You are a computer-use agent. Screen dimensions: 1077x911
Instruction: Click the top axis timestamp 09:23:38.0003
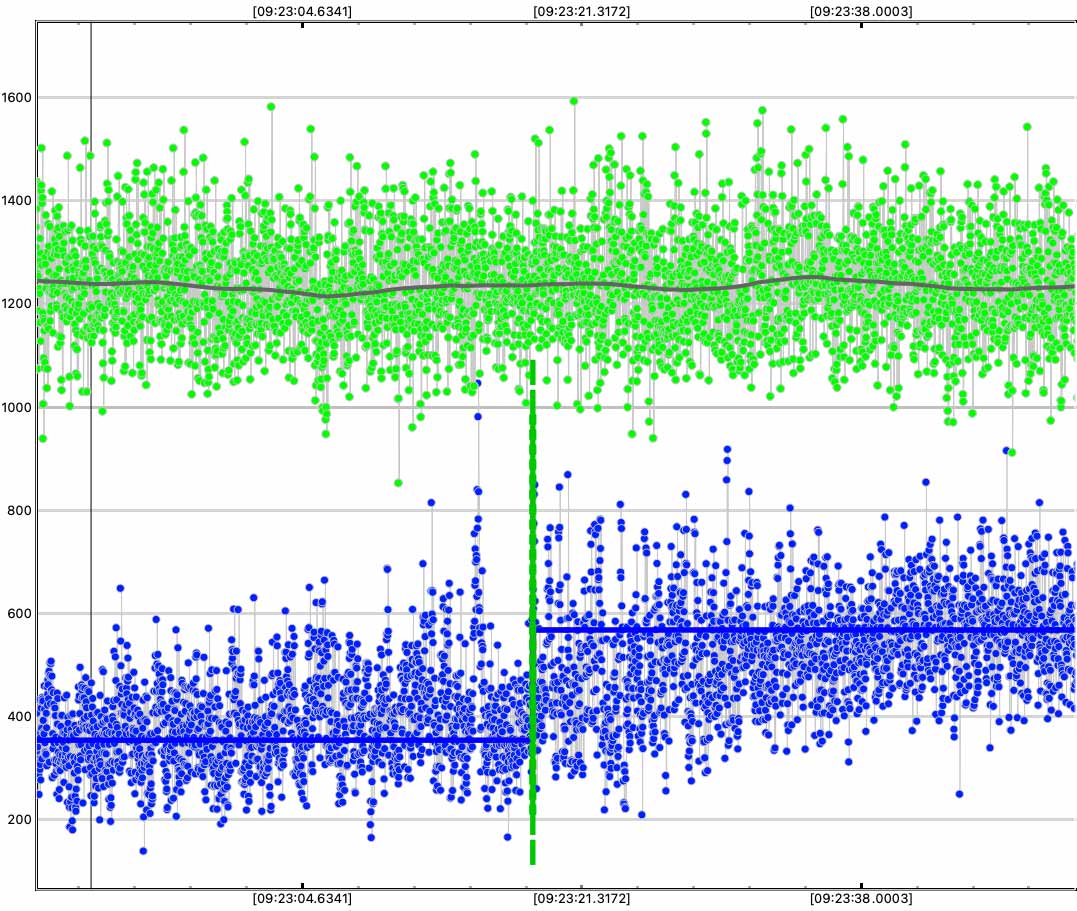[861, 11]
